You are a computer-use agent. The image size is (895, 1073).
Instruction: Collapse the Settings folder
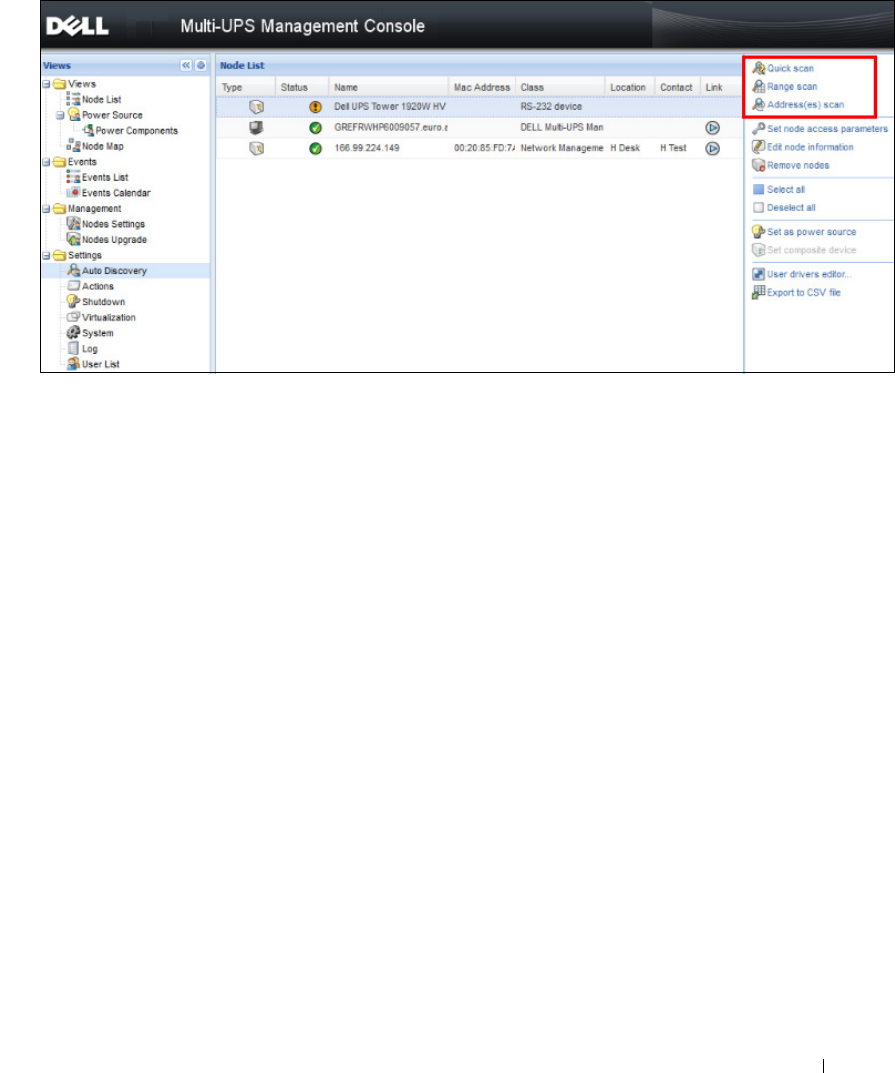[x=47, y=255]
